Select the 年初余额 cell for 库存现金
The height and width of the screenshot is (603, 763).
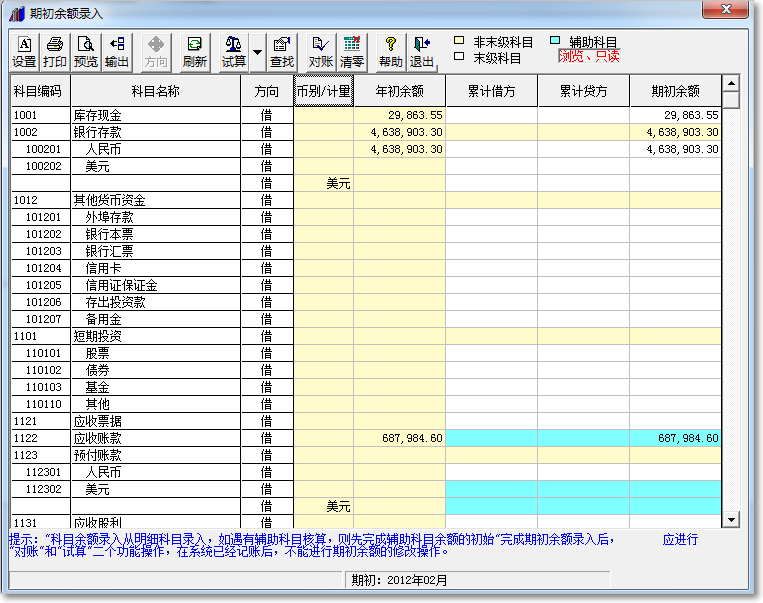(399, 116)
